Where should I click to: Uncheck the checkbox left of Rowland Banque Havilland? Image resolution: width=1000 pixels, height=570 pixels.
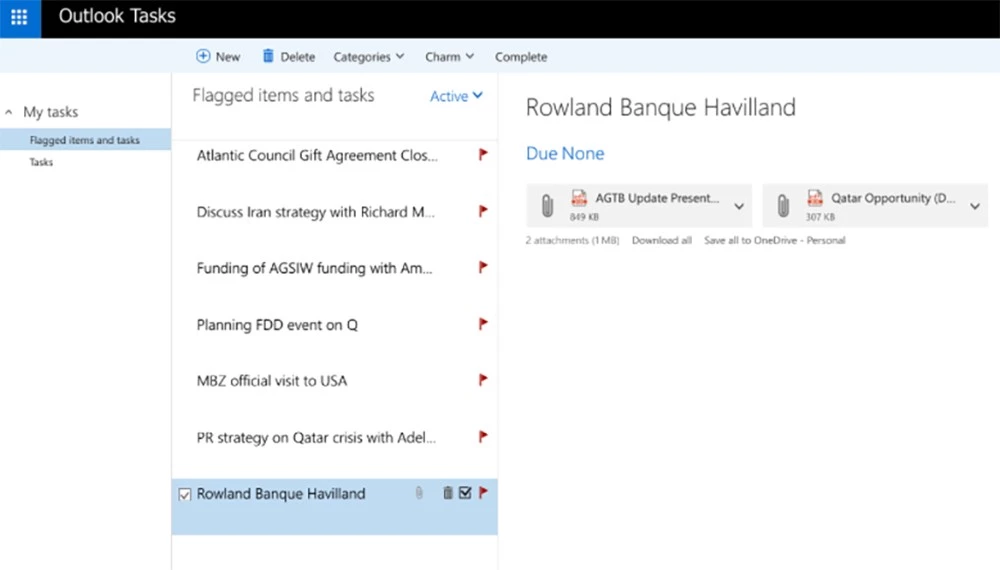[x=184, y=494]
